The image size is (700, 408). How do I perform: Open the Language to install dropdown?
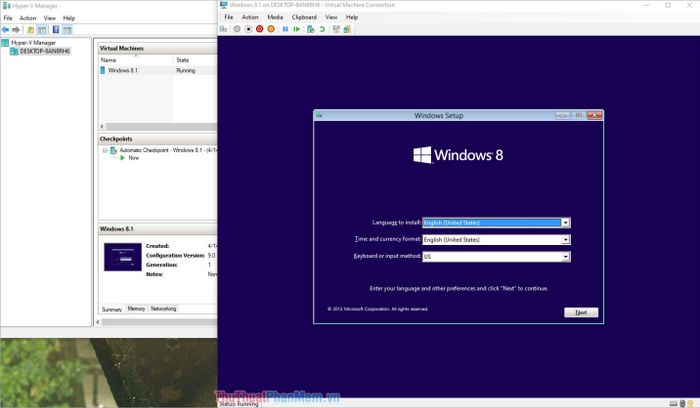click(x=565, y=222)
